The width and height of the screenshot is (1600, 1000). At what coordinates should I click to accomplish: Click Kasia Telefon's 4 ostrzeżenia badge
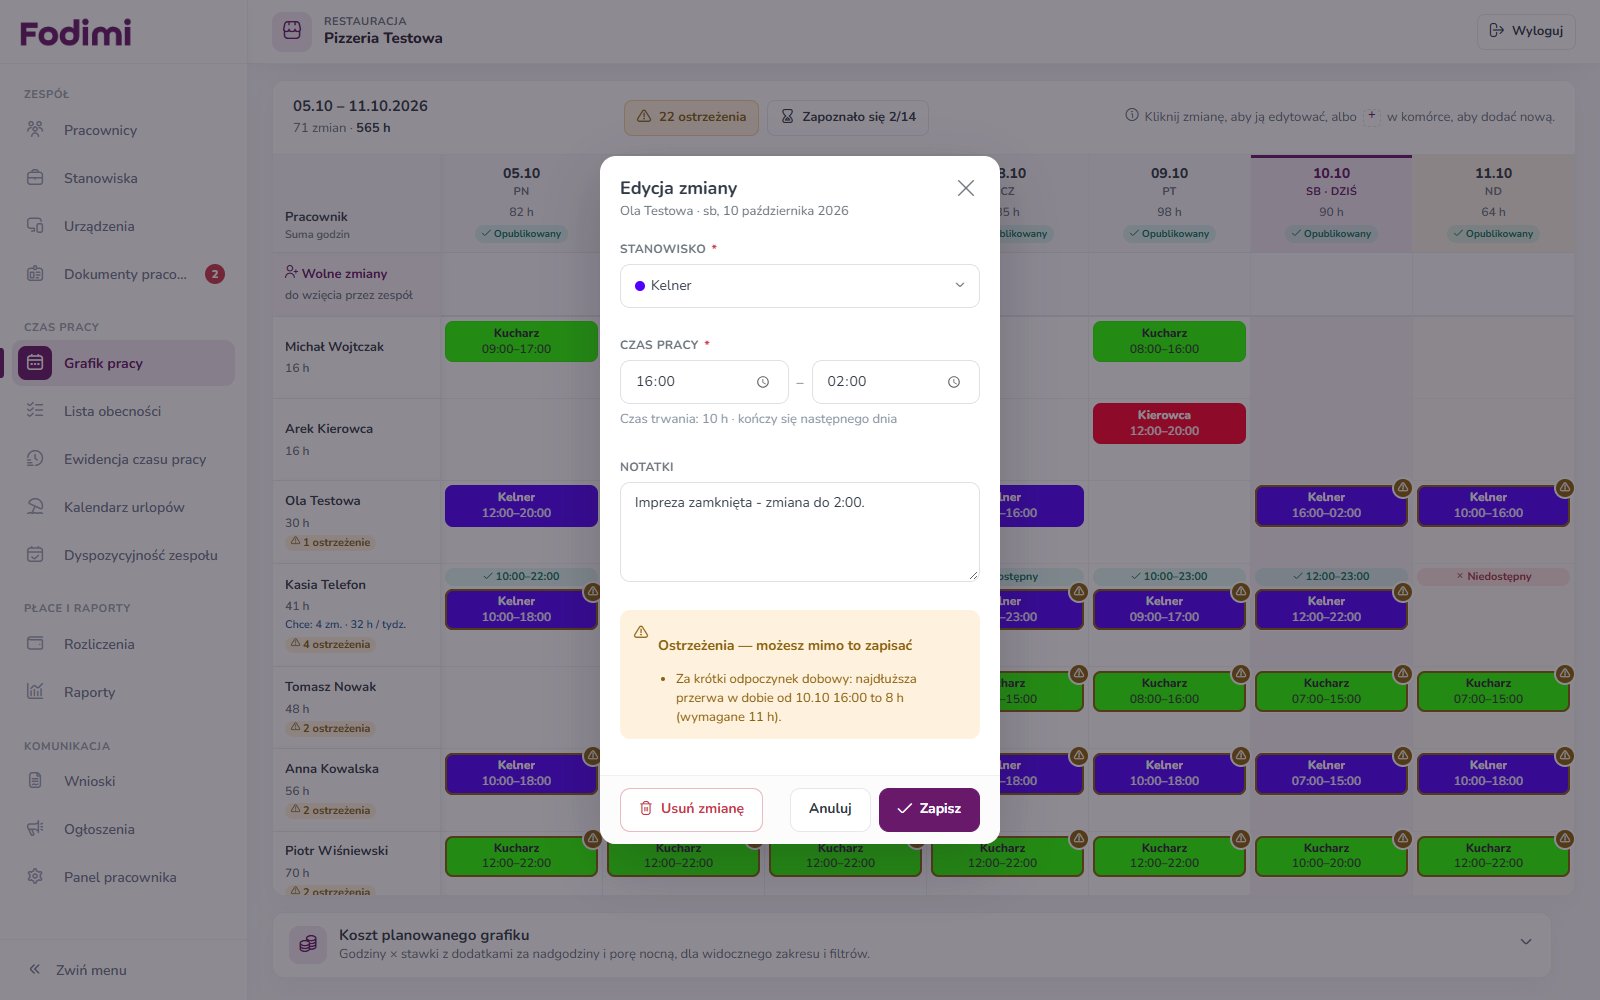[x=330, y=645]
